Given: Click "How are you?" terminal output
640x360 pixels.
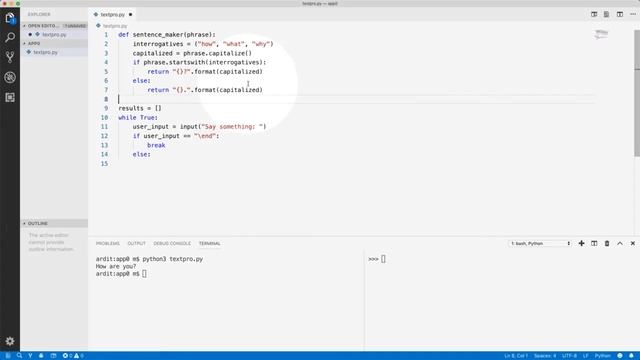Looking at the screenshot, I should [x=116, y=267].
